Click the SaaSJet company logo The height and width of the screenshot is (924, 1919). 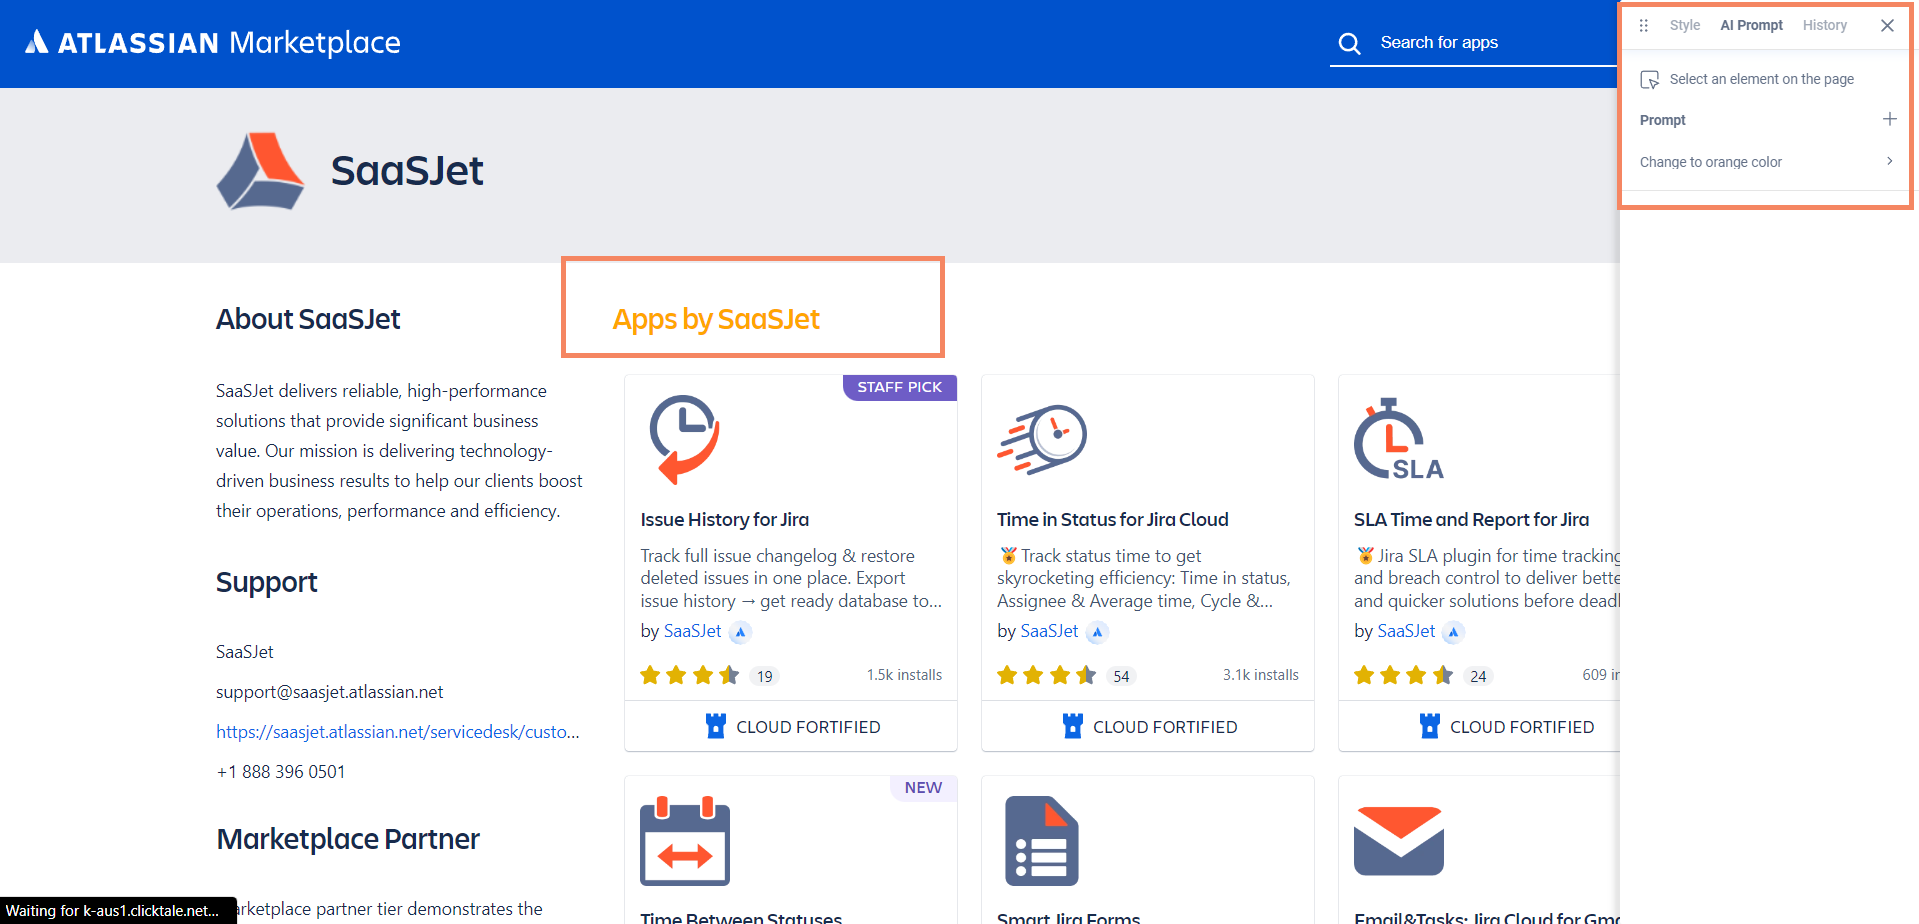click(260, 171)
